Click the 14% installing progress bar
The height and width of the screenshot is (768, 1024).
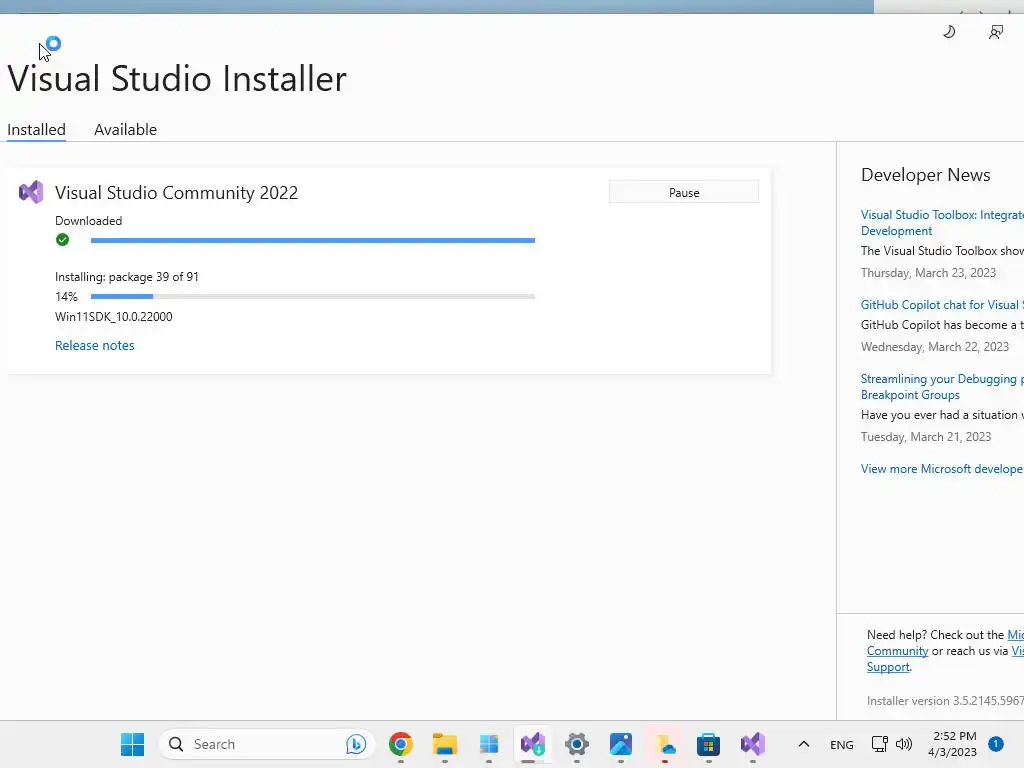(313, 296)
